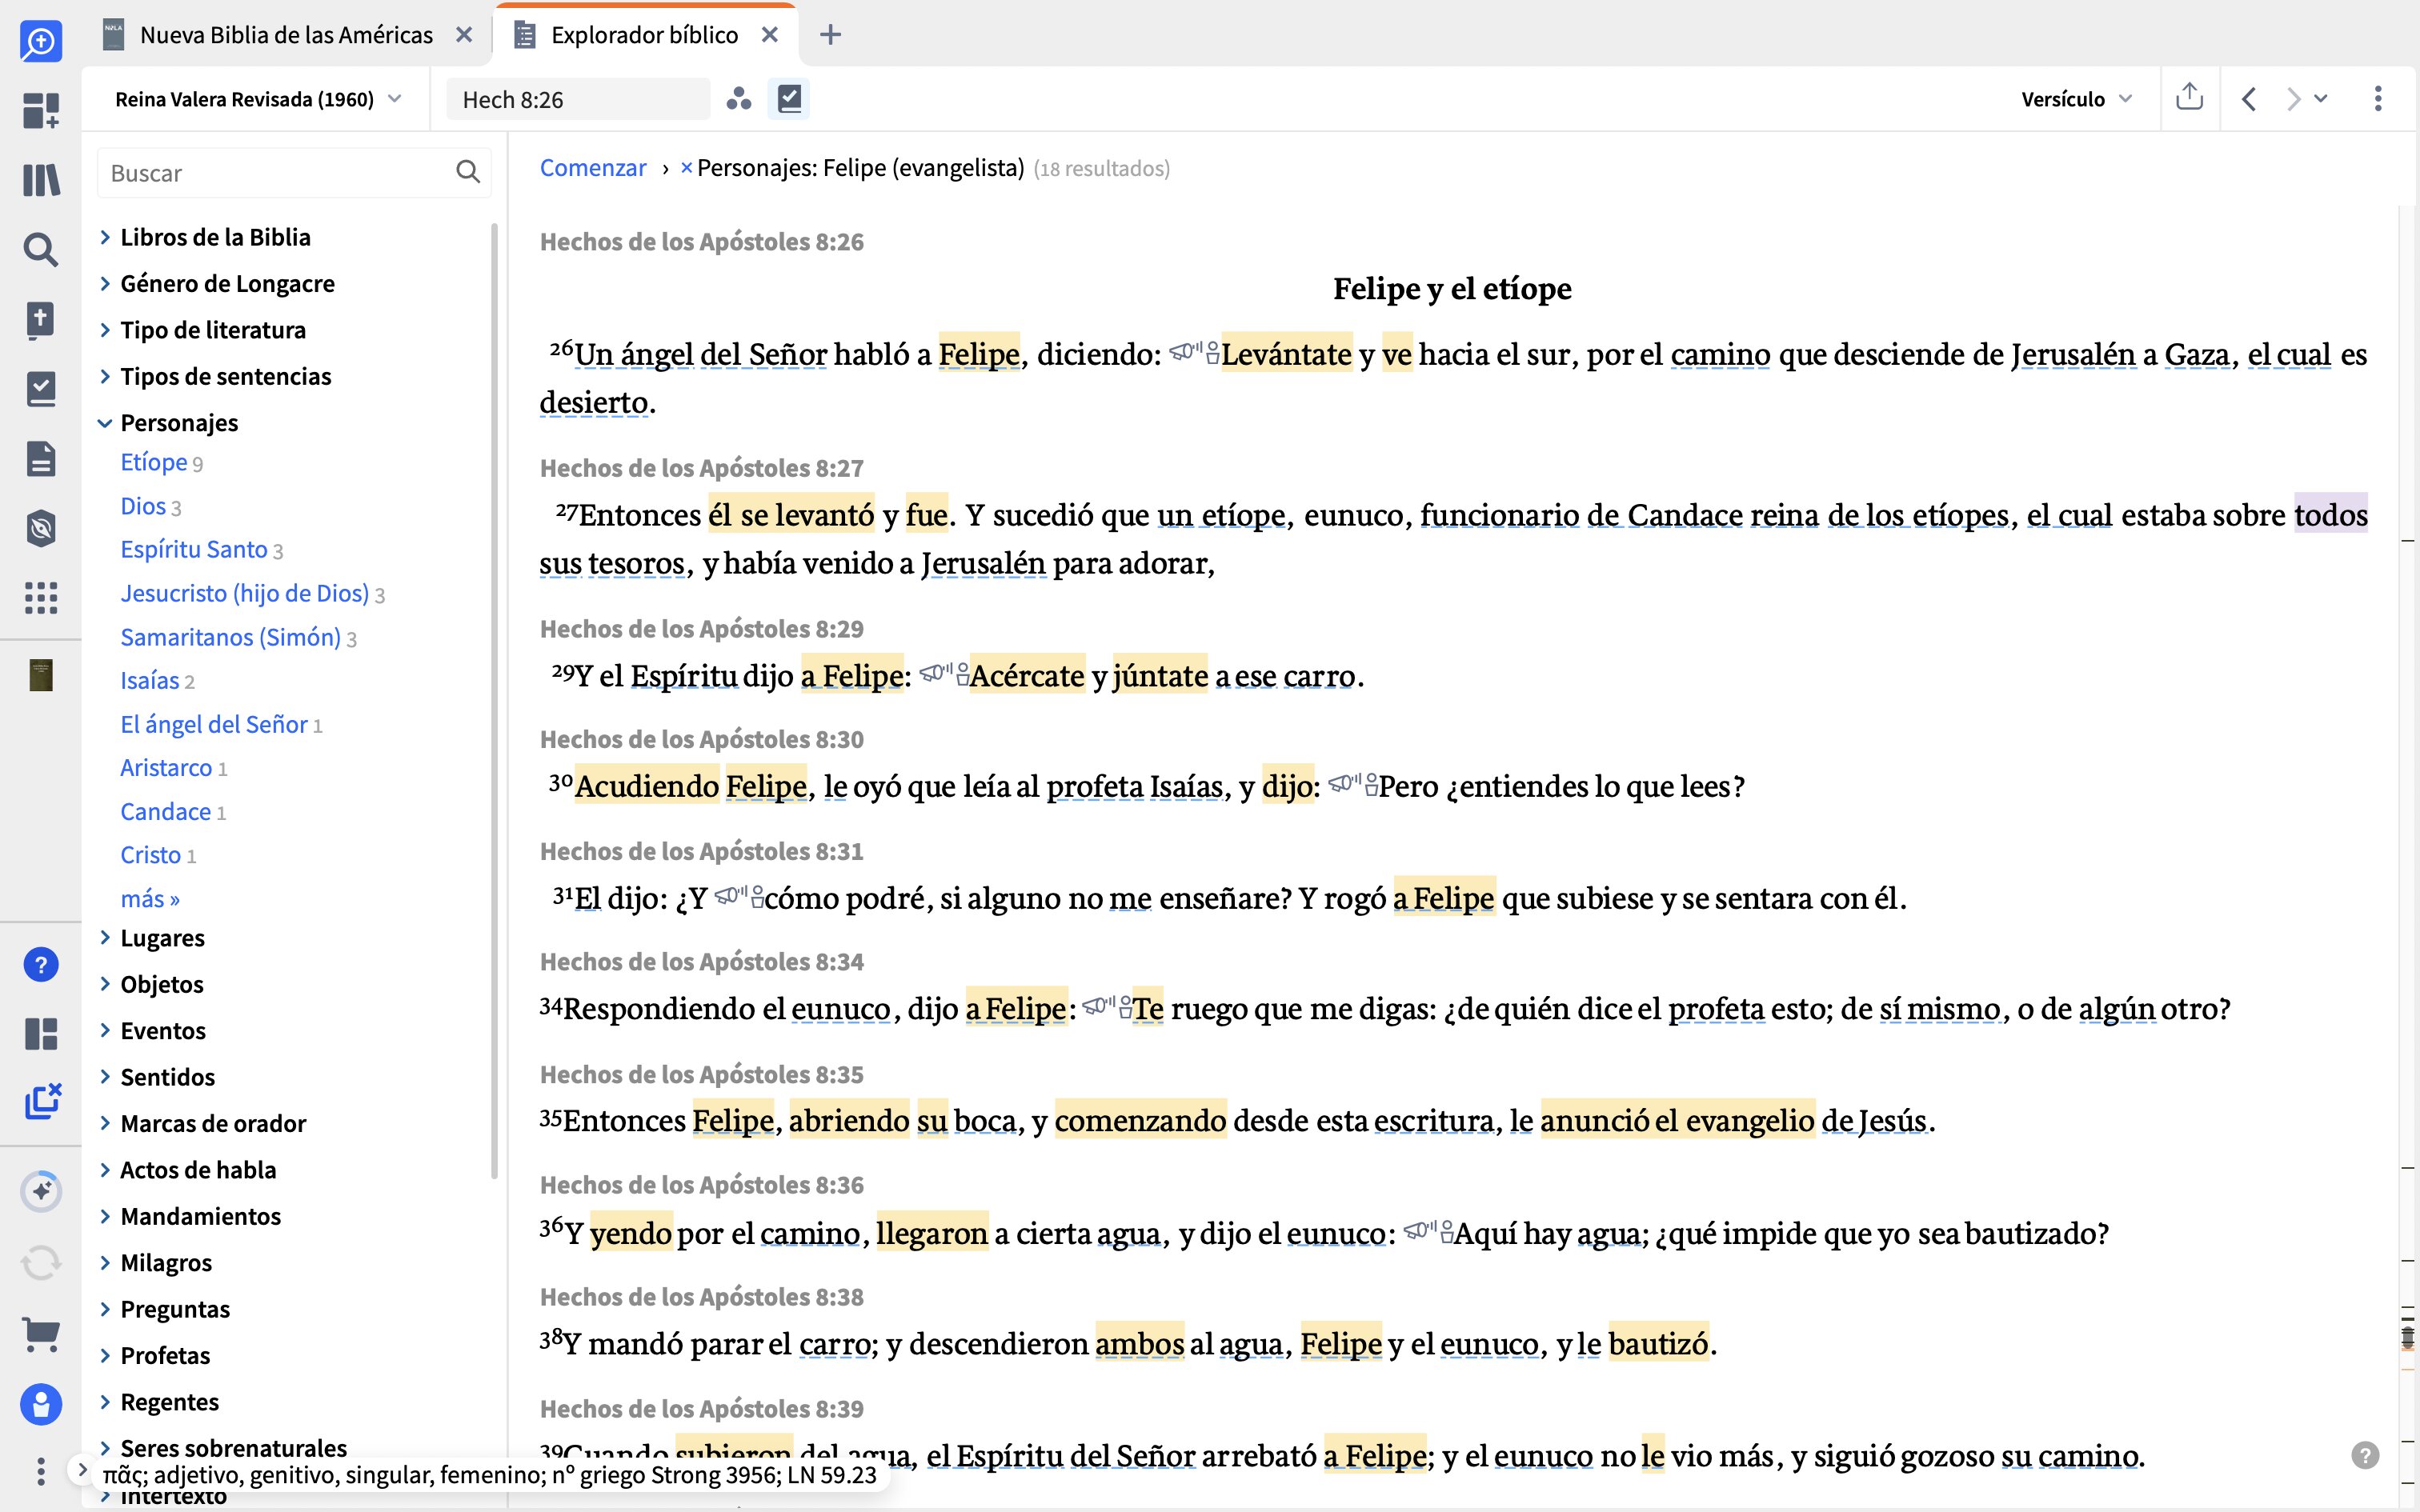
Task: Expand the Preguntas section
Action: pos(105,1309)
